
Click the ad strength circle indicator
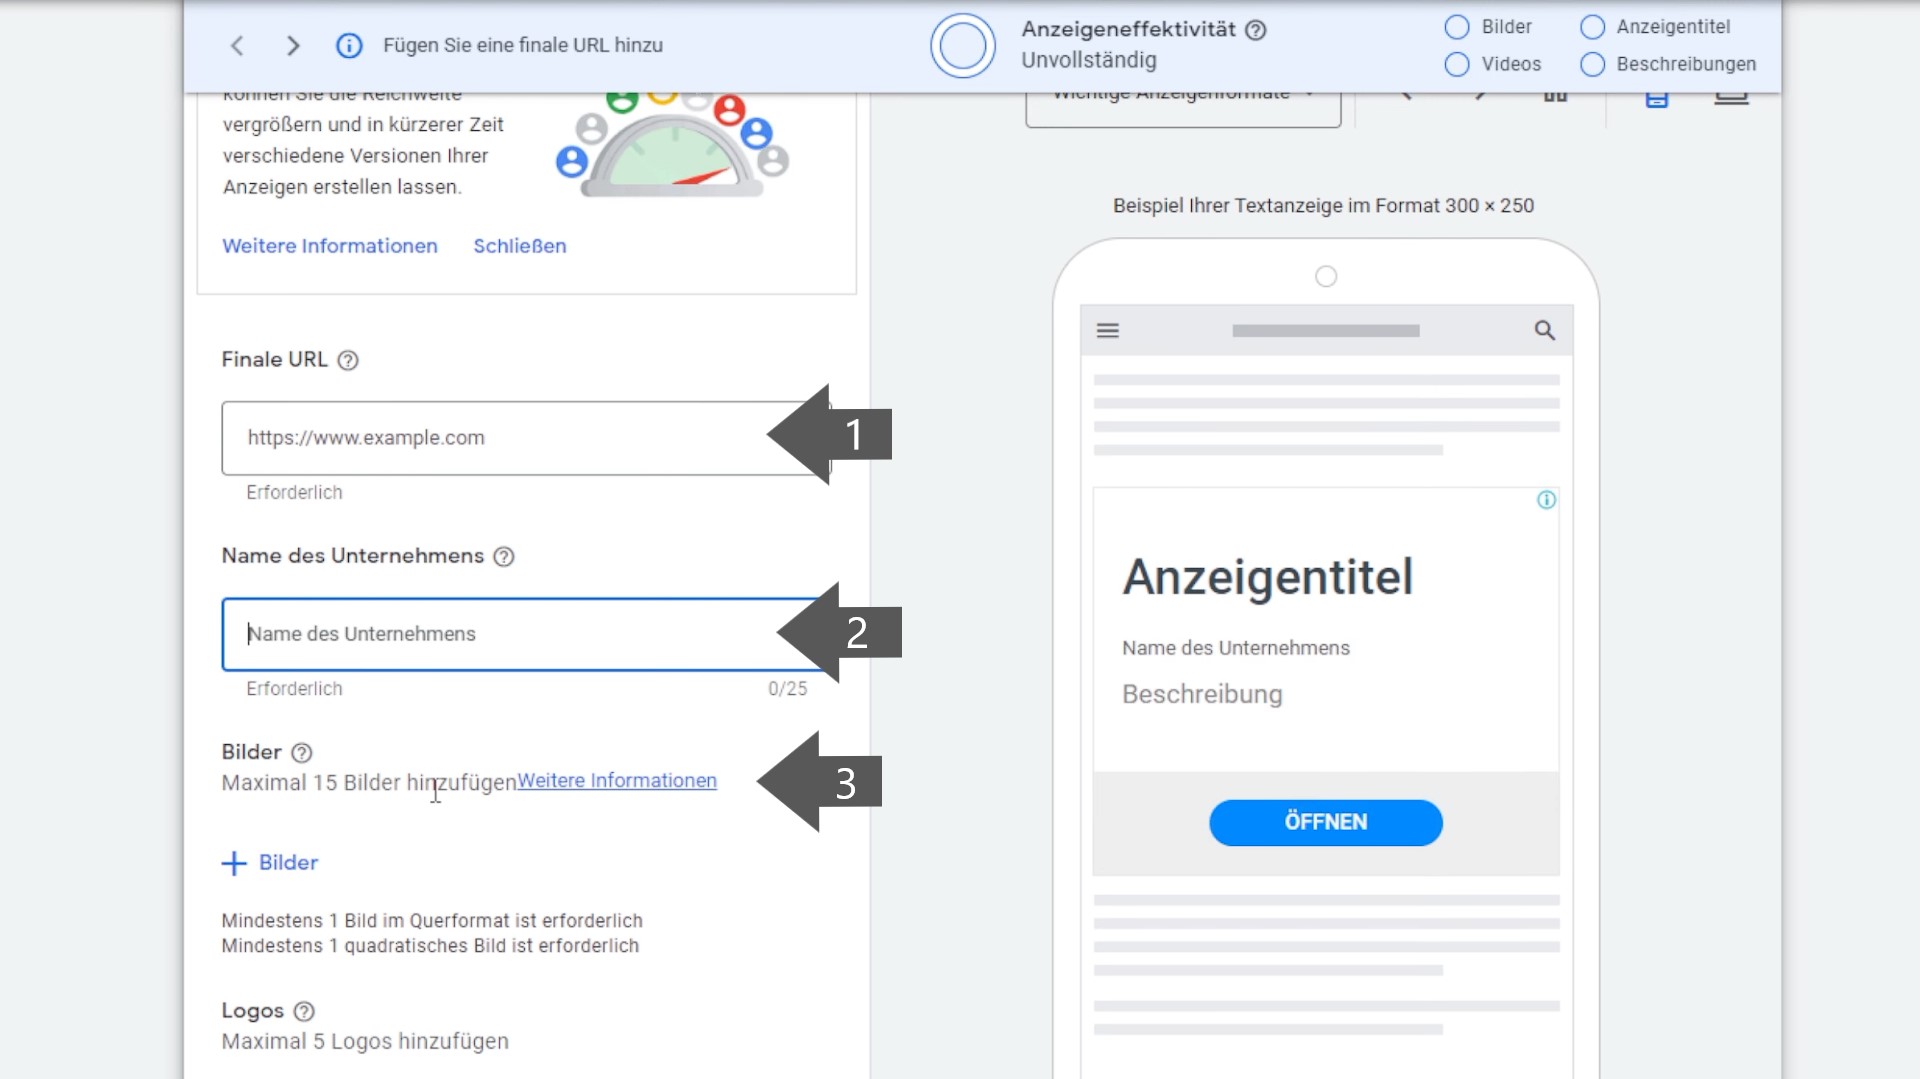click(x=963, y=45)
